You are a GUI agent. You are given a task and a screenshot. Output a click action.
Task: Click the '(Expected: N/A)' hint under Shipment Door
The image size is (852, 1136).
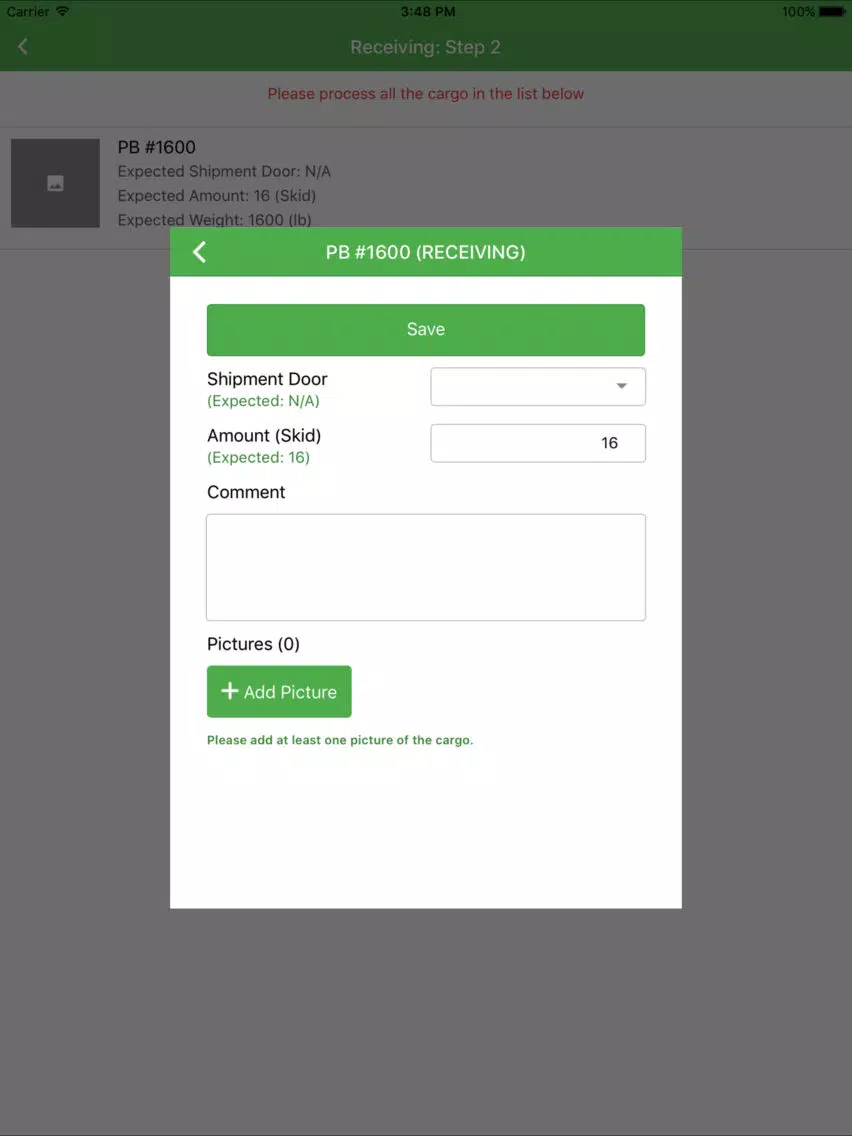point(263,401)
